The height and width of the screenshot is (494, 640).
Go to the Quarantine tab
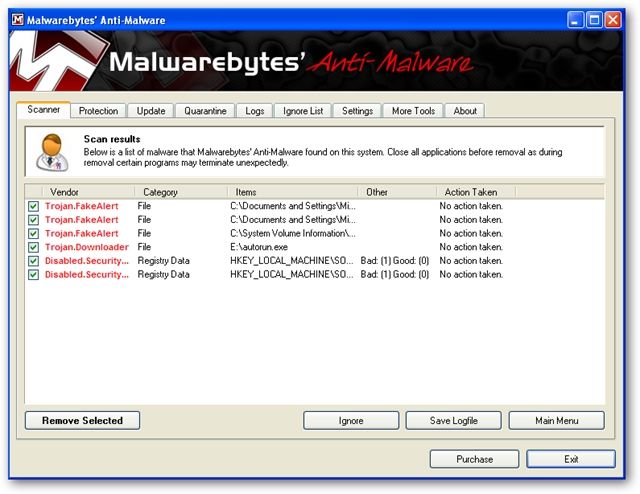pyautogui.click(x=205, y=111)
